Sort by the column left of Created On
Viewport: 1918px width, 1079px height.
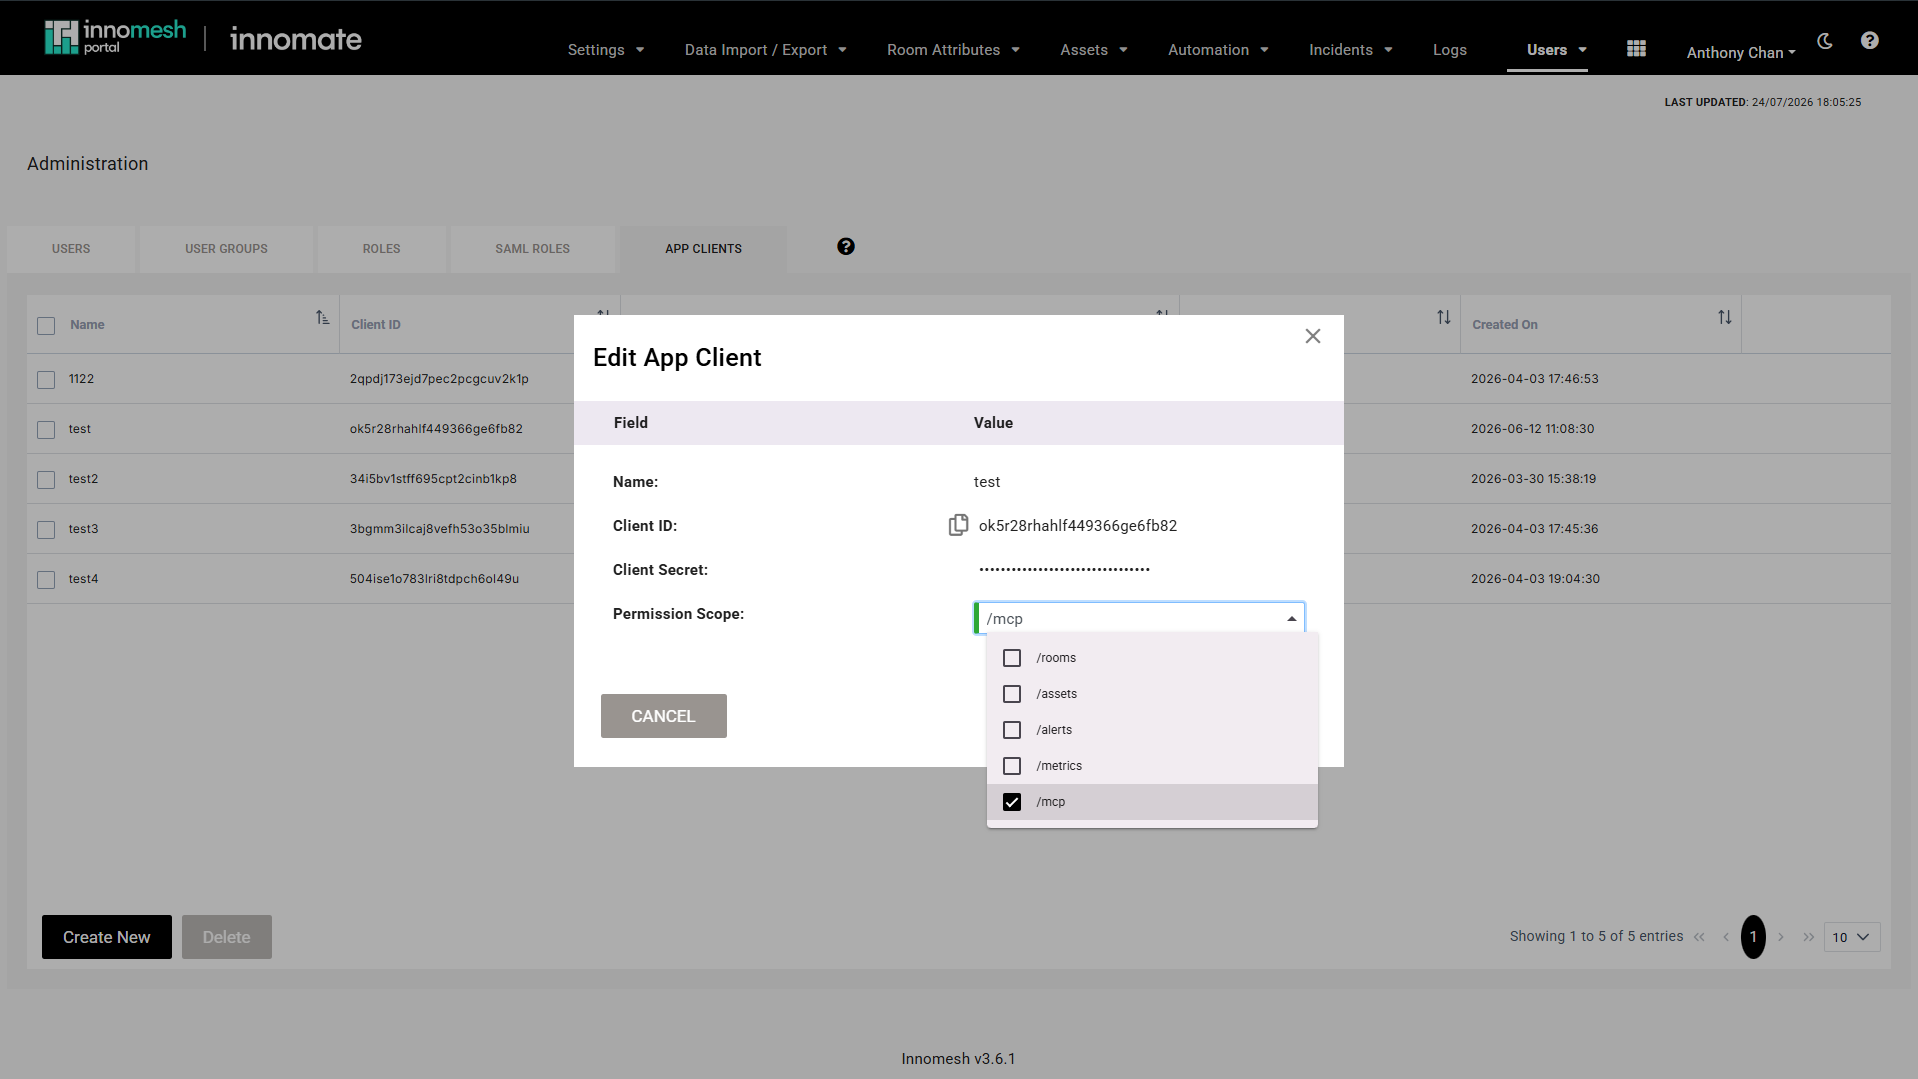pos(1444,318)
